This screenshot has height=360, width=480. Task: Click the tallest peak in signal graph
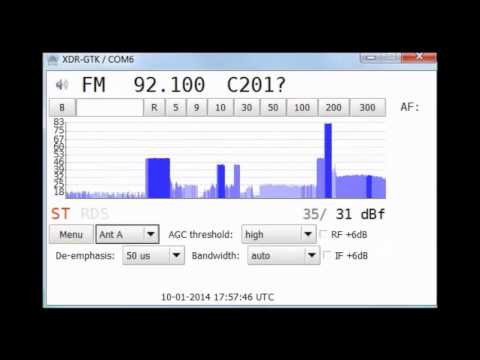pos(328,161)
